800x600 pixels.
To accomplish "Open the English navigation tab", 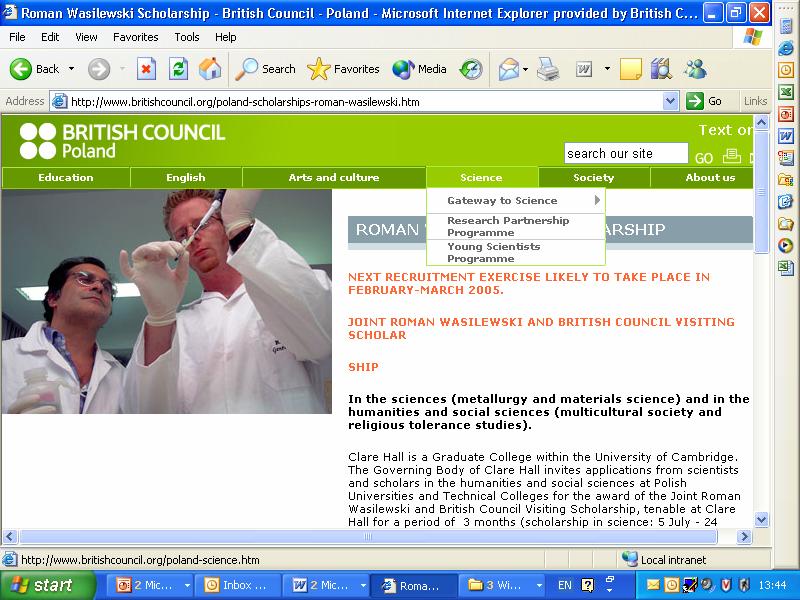I will (x=186, y=178).
